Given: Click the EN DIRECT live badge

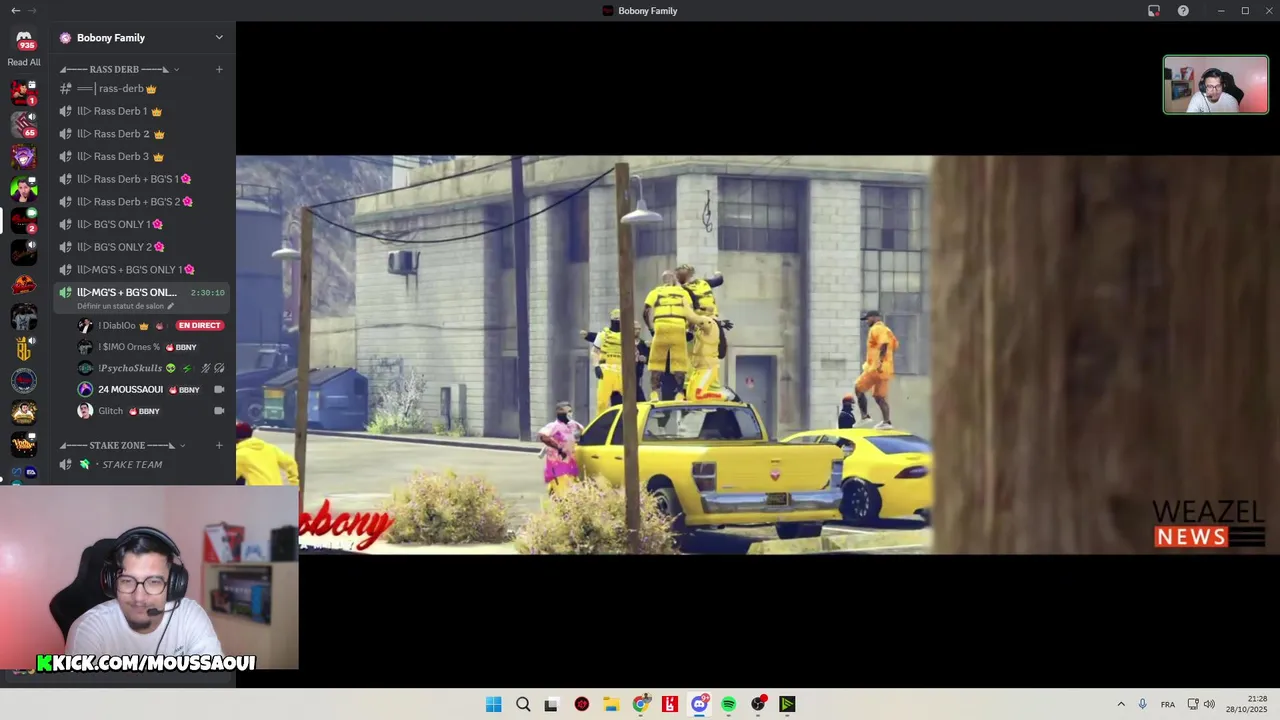Looking at the screenshot, I should click(199, 326).
